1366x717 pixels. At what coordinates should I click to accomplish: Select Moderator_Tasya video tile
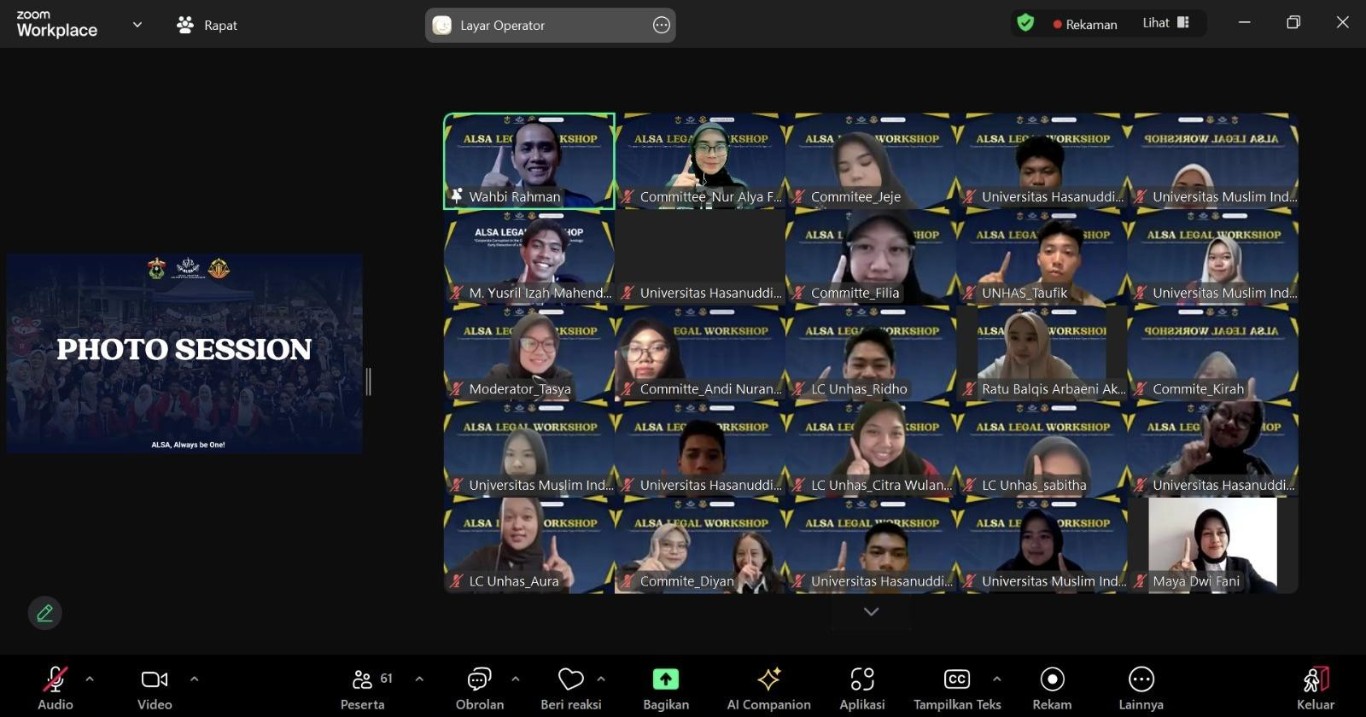[x=529, y=353]
